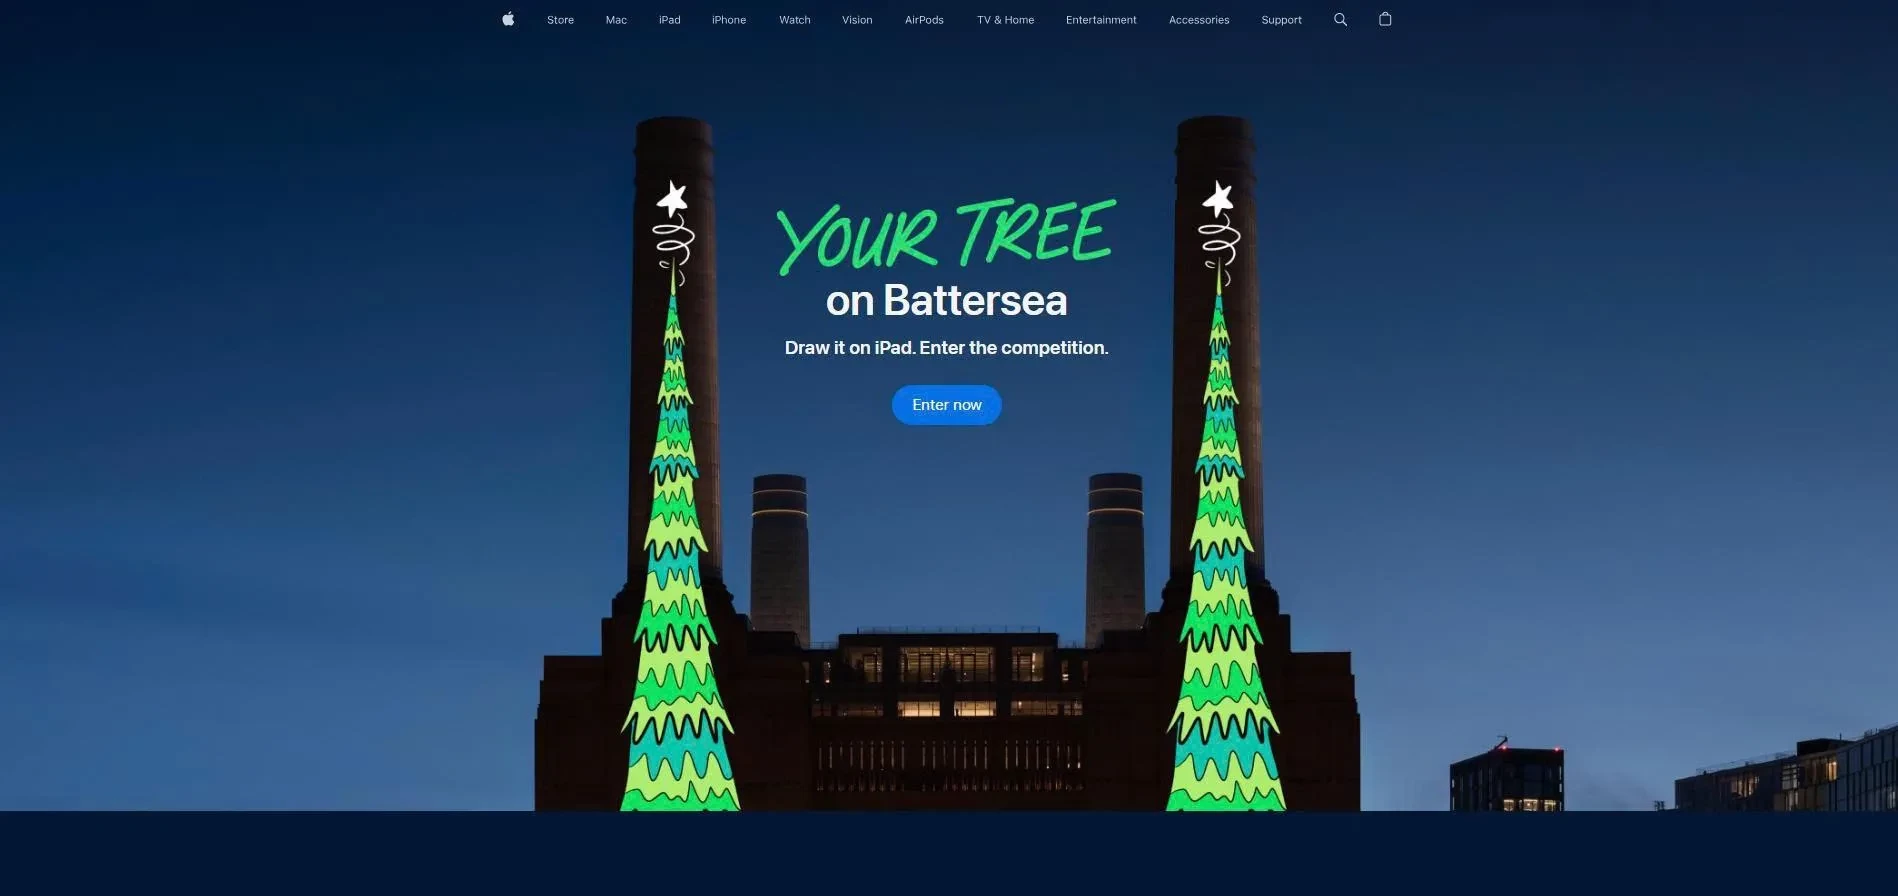Viewport: 1898px width, 896px height.
Task: Click Support in the navigation bar
Action: (x=1281, y=20)
